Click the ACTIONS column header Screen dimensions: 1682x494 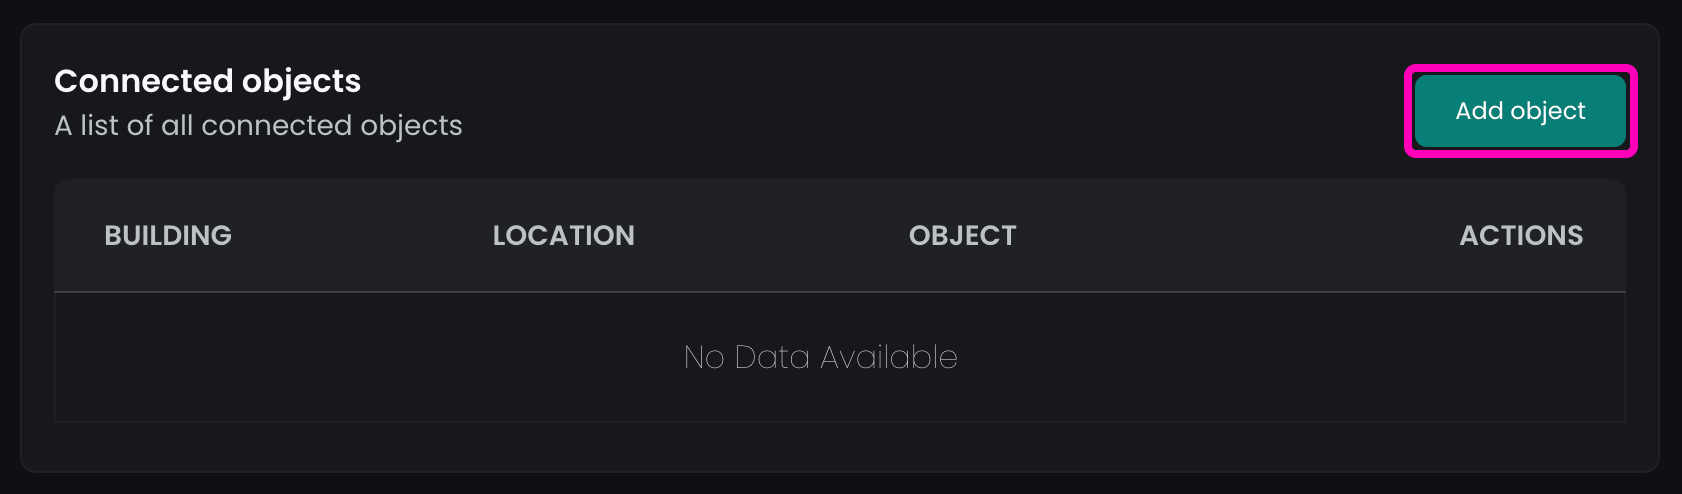tap(1521, 236)
